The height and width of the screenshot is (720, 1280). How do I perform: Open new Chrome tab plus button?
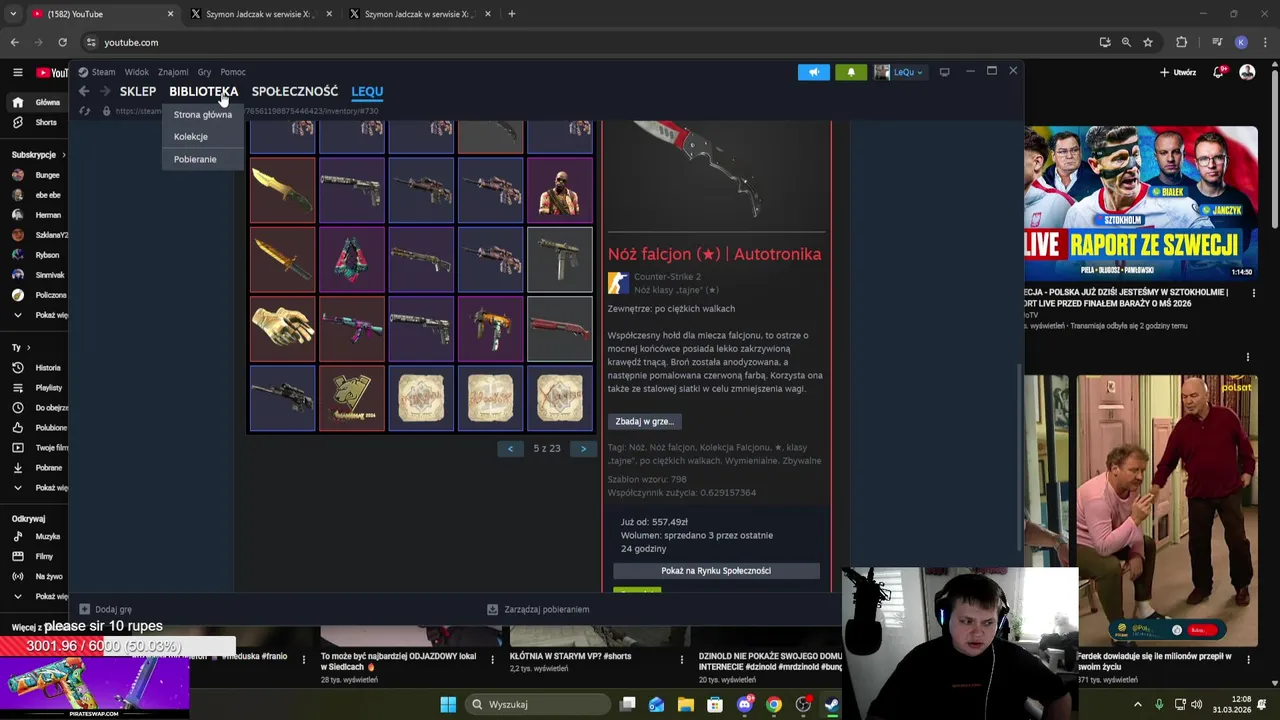[x=511, y=14]
